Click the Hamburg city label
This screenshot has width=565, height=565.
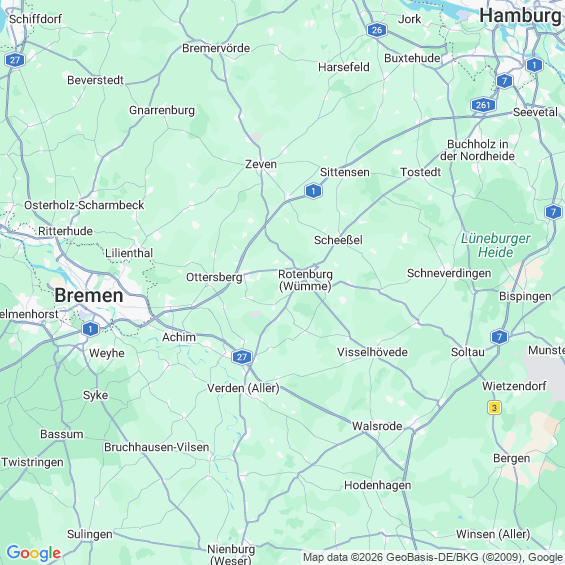pyautogui.click(x=520, y=16)
